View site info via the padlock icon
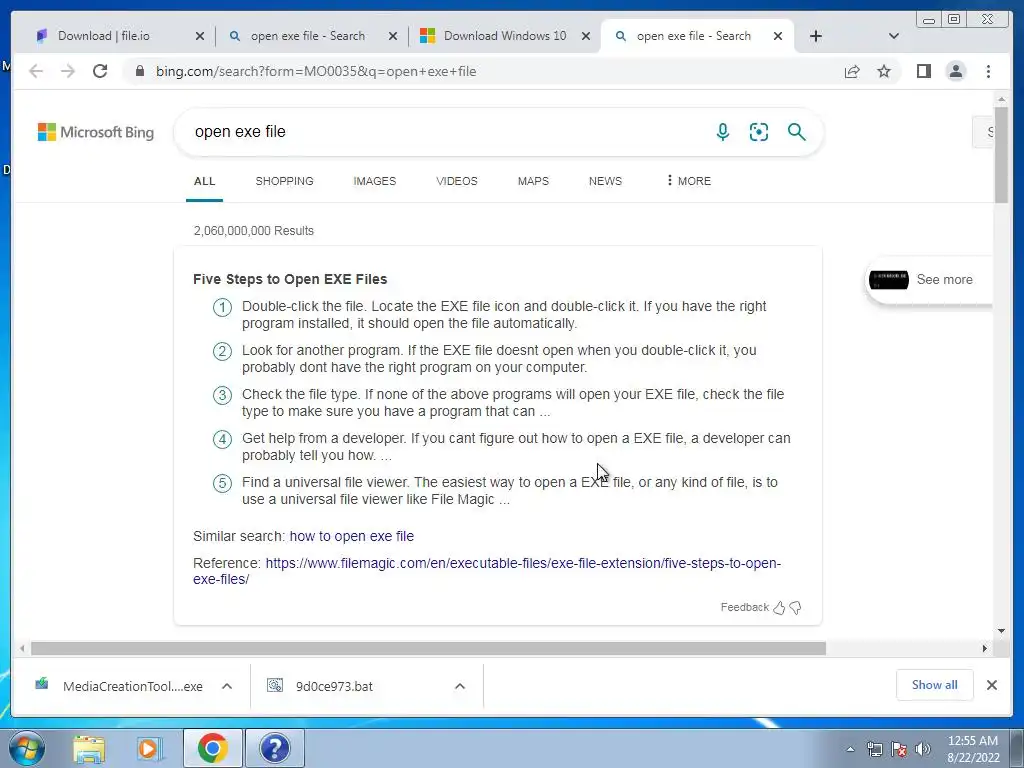Viewport: 1024px width, 768px height. point(139,71)
